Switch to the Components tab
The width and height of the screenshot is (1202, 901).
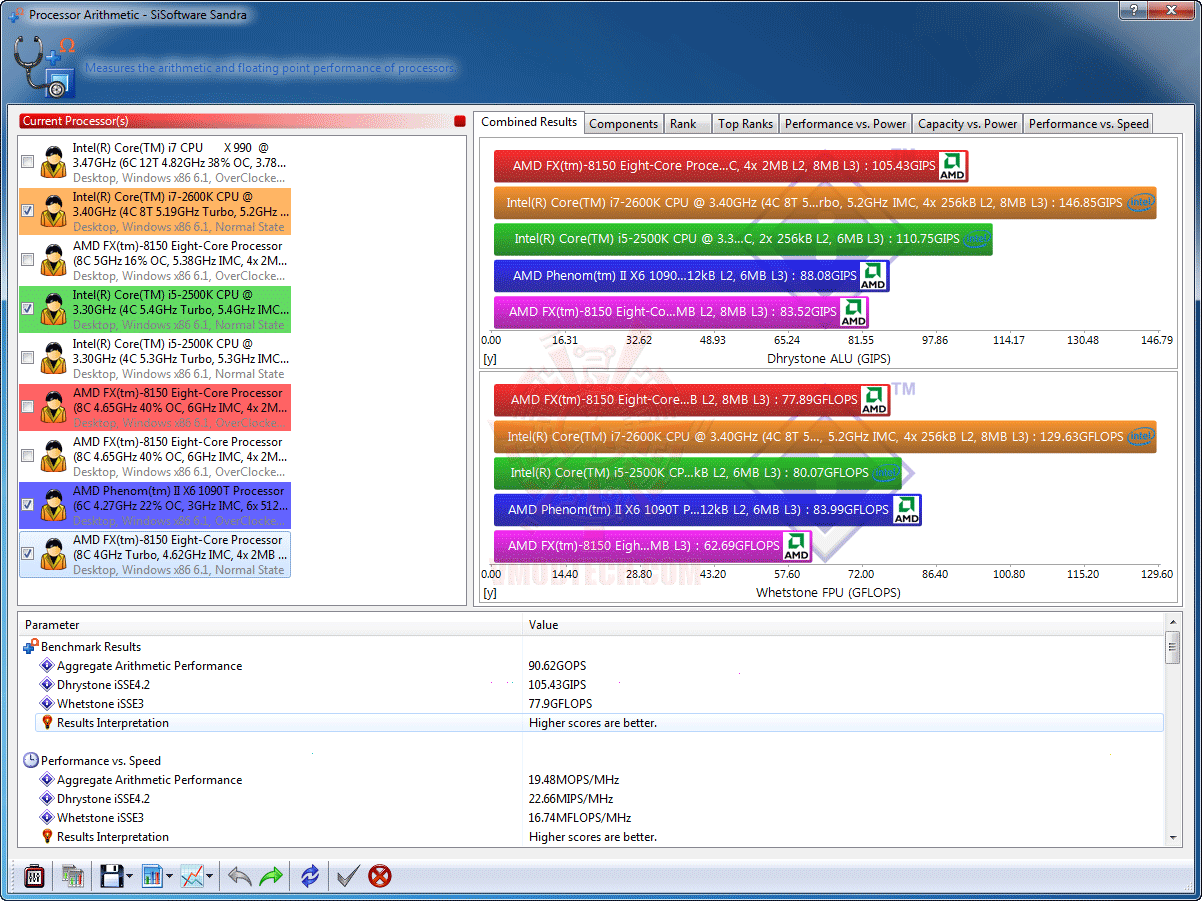click(x=624, y=124)
